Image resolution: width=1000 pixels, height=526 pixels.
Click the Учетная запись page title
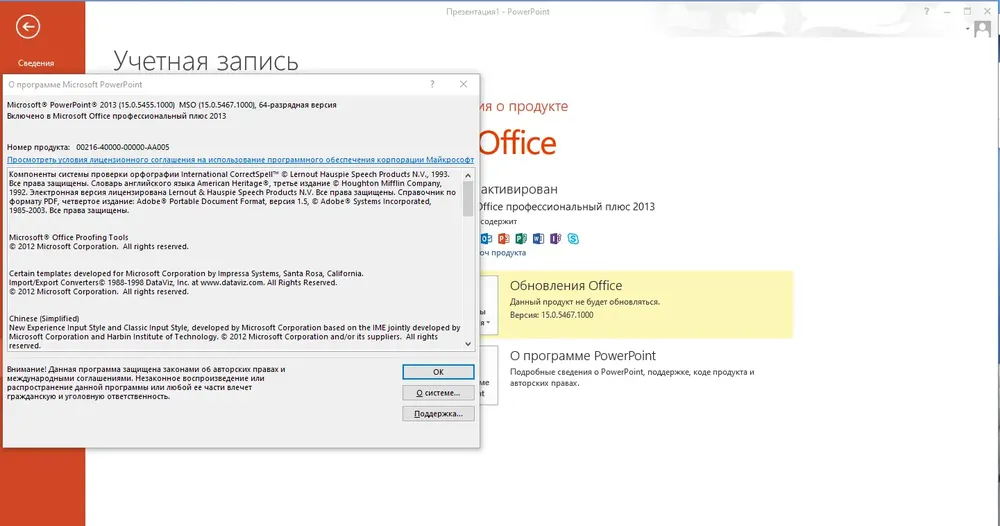[206, 61]
